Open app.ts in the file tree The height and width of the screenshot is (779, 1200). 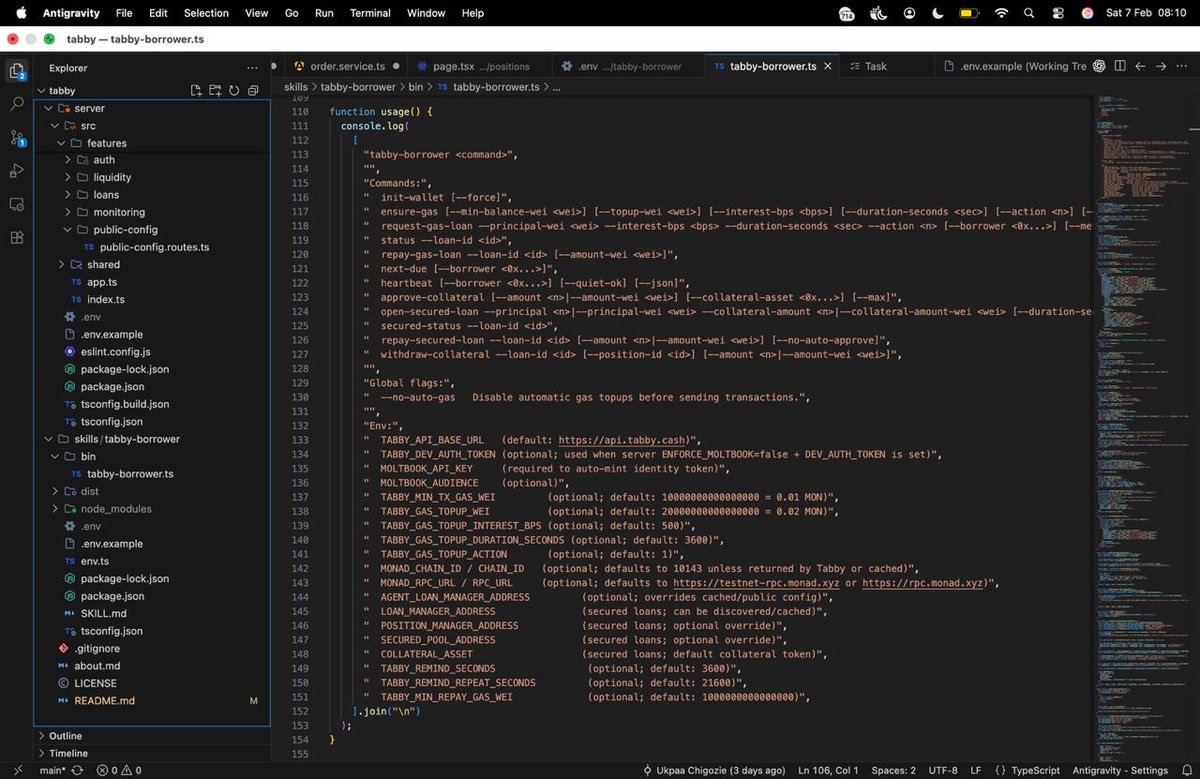(102, 282)
